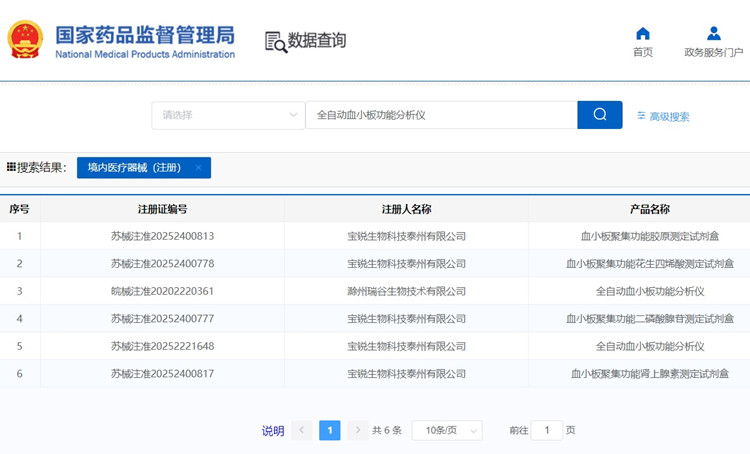Open 高级搜索 advanced search link
The image size is (750, 454).
click(669, 117)
